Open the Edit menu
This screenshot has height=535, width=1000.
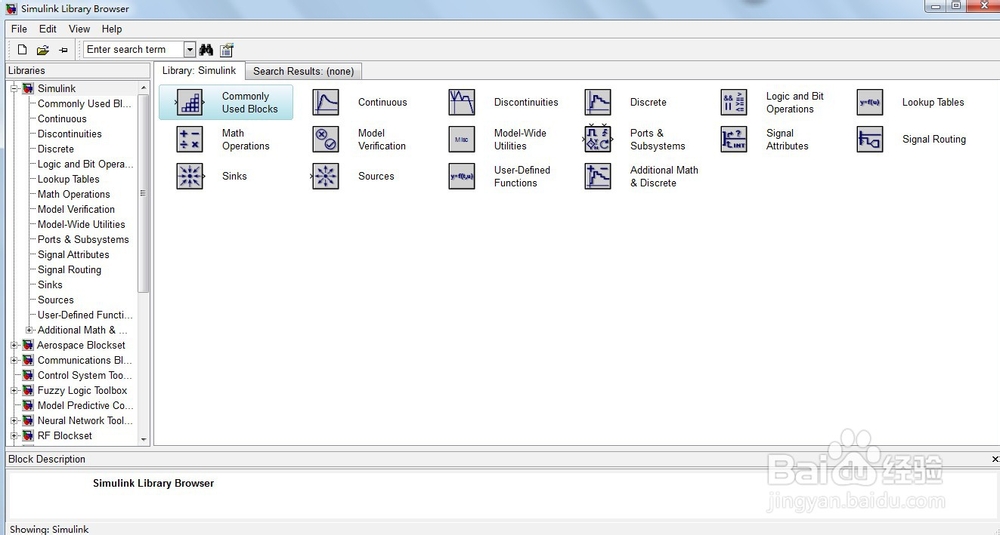point(48,29)
